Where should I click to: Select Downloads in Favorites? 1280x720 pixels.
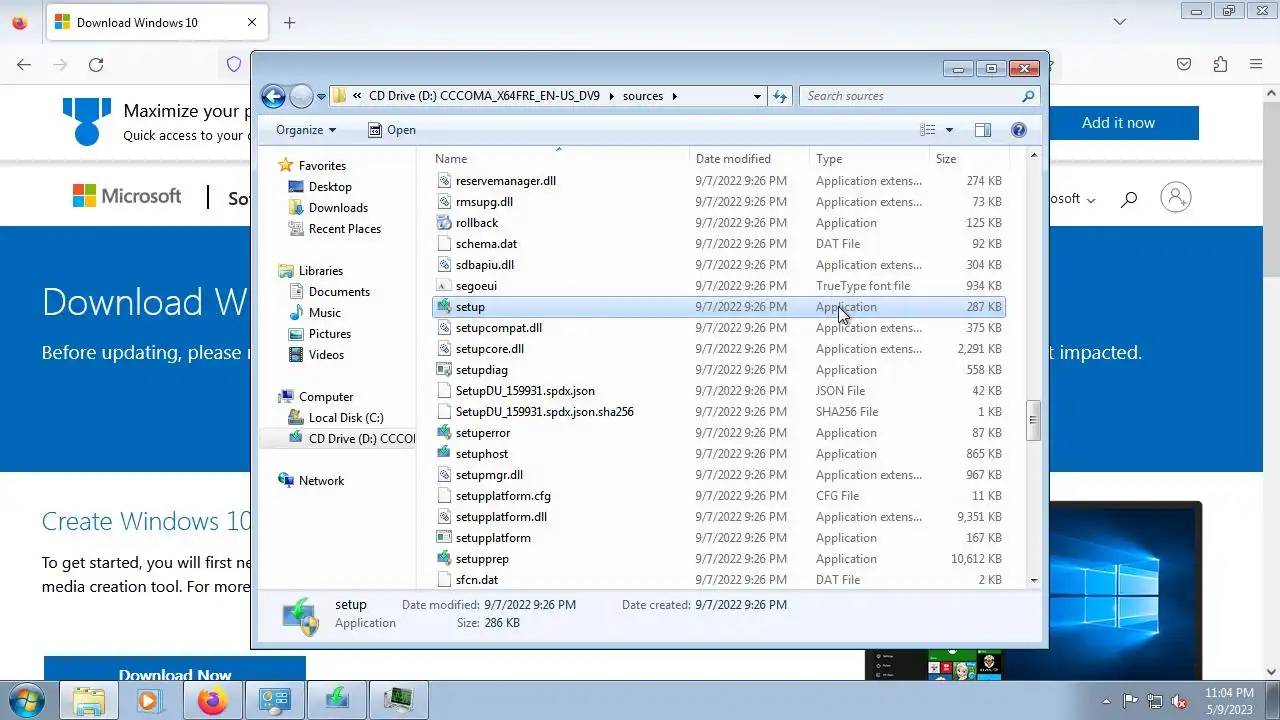click(x=338, y=208)
